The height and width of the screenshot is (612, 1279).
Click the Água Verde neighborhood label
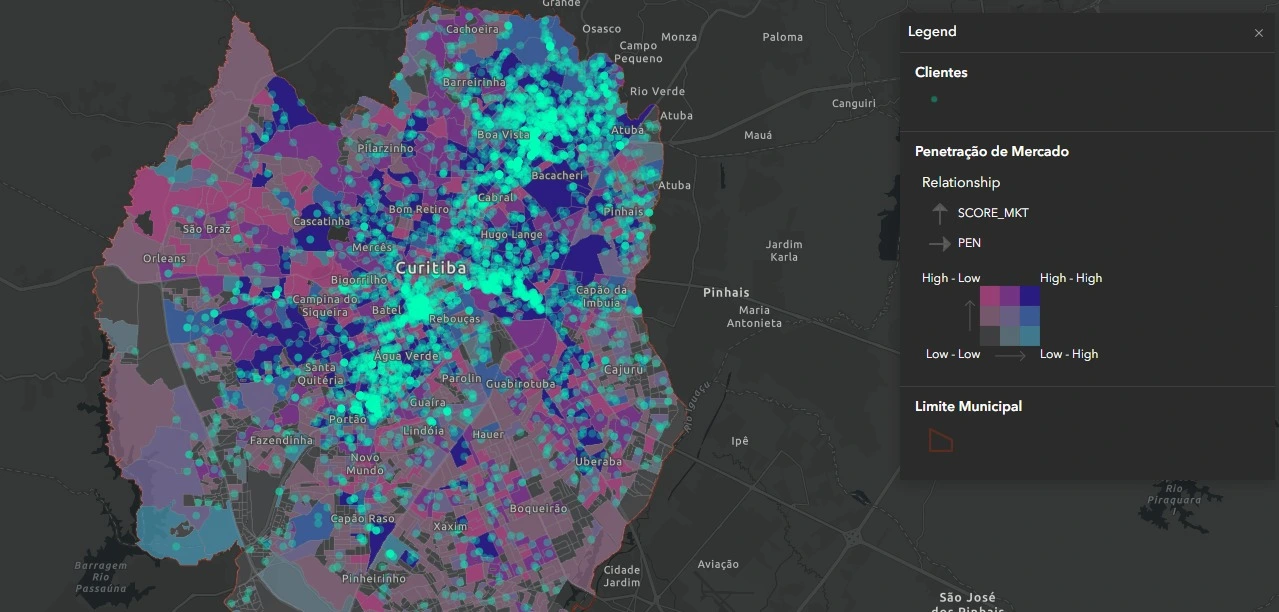pos(406,357)
